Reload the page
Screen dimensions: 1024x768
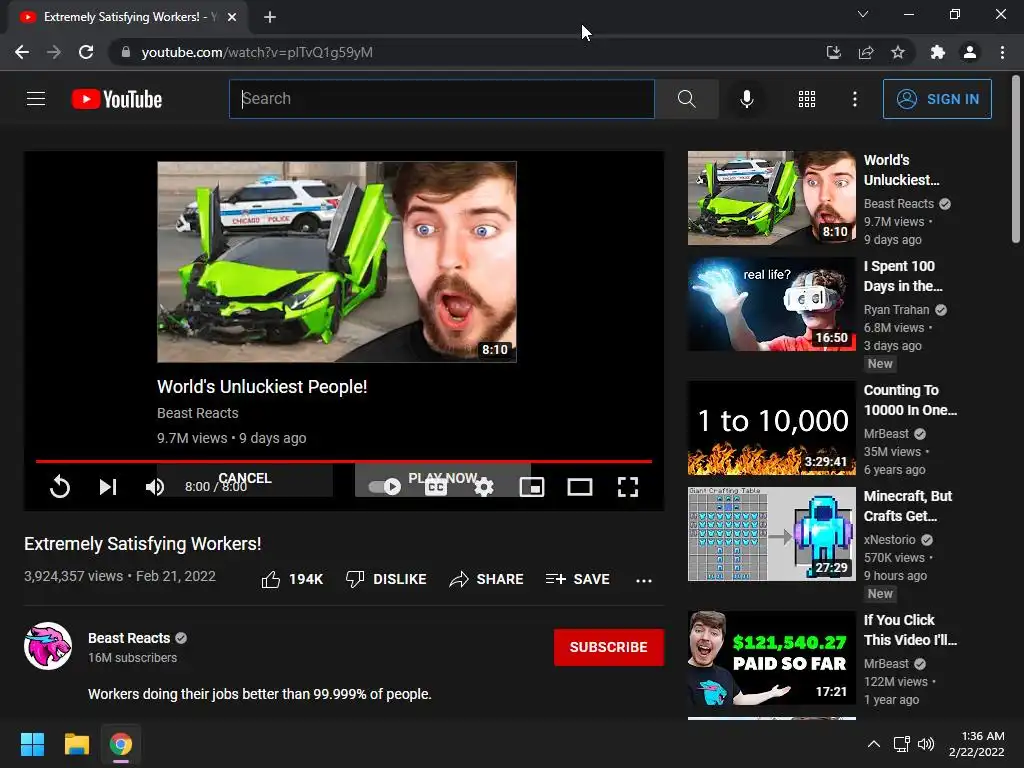pyautogui.click(x=86, y=52)
